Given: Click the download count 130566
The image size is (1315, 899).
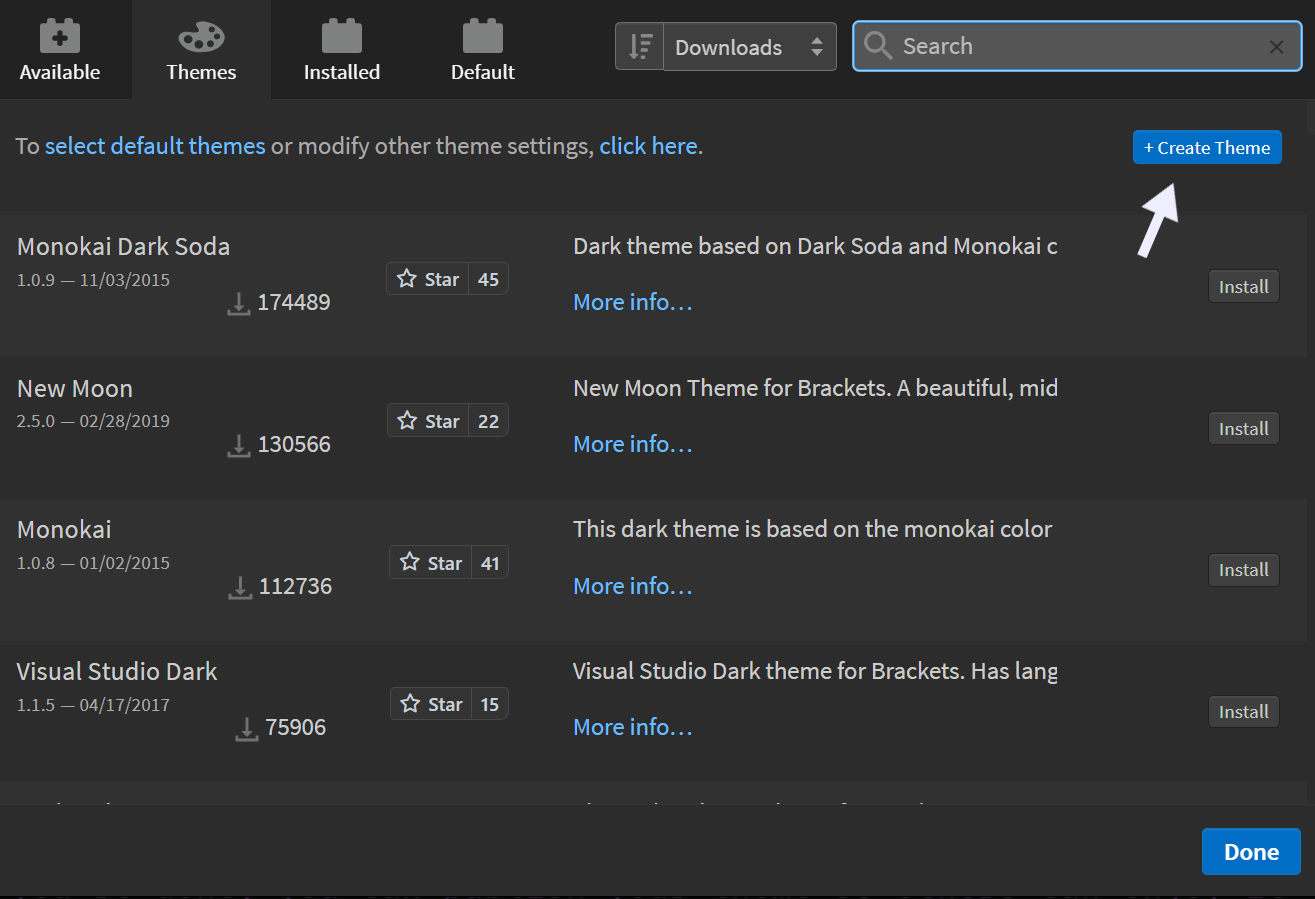Looking at the screenshot, I should (x=294, y=444).
